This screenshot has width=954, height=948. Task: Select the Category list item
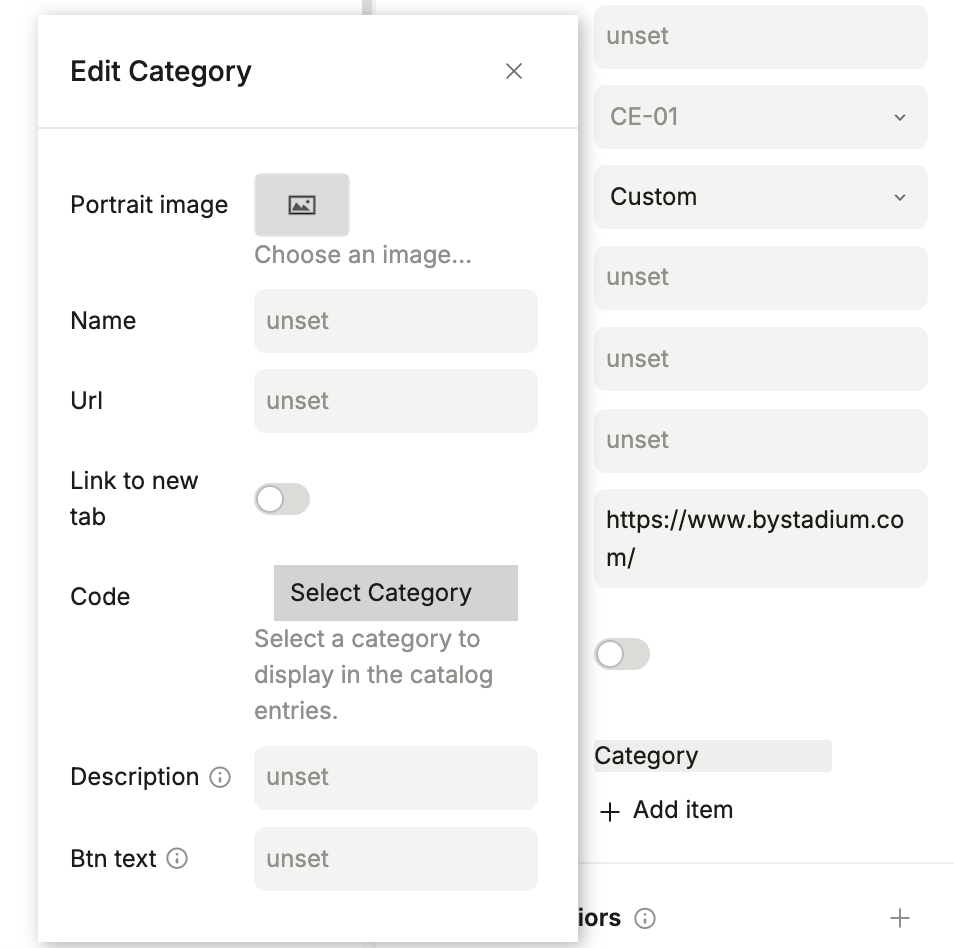click(x=712, y=756)
